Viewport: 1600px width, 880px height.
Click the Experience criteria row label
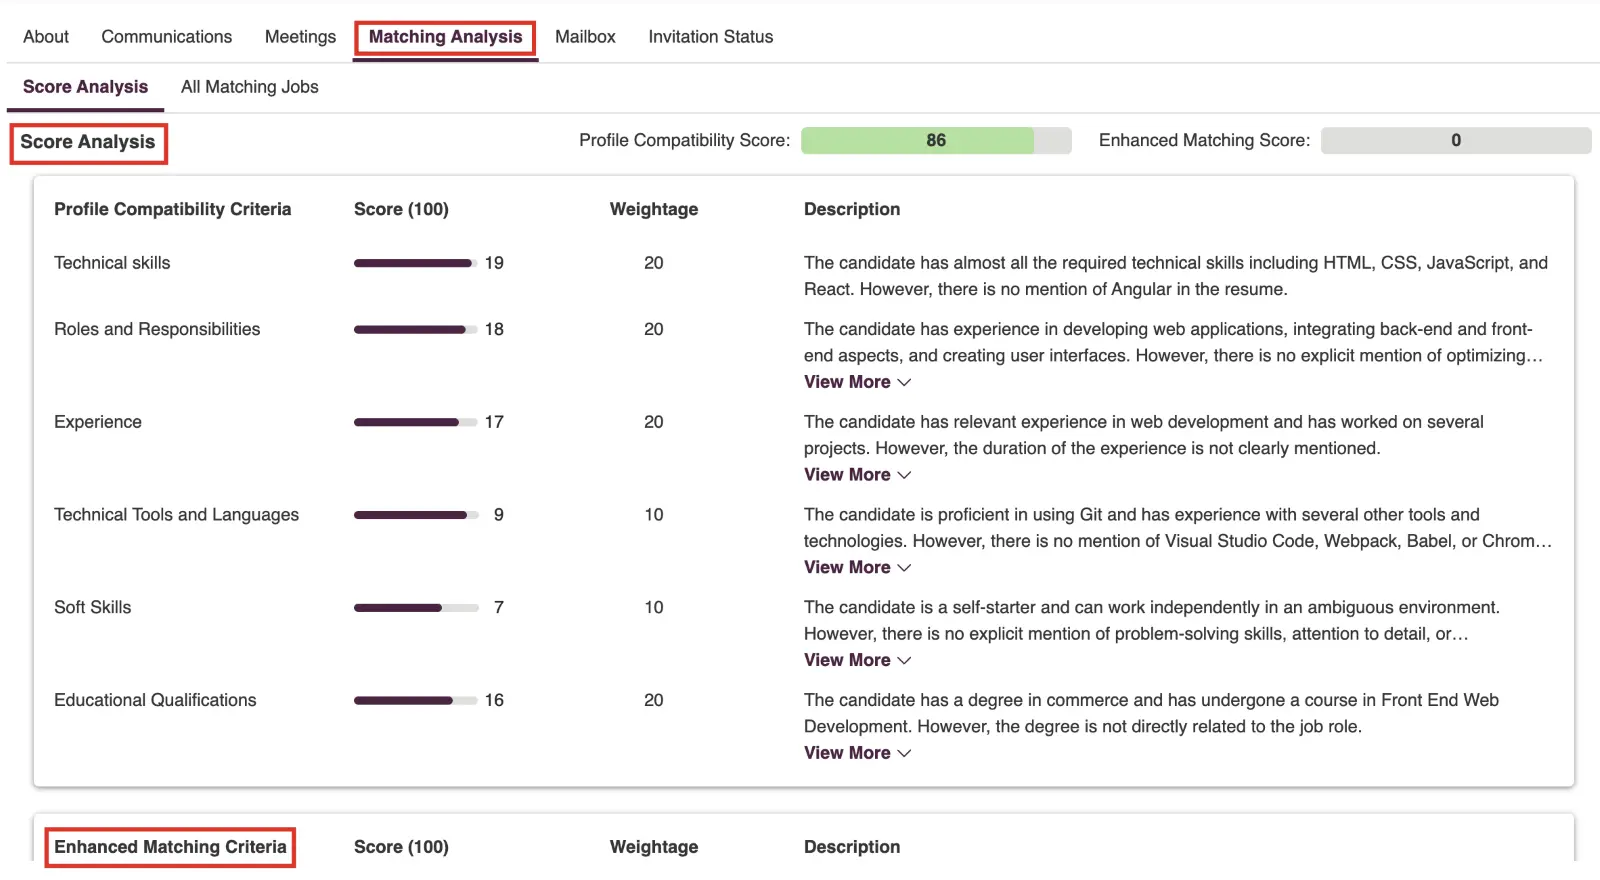98,422
